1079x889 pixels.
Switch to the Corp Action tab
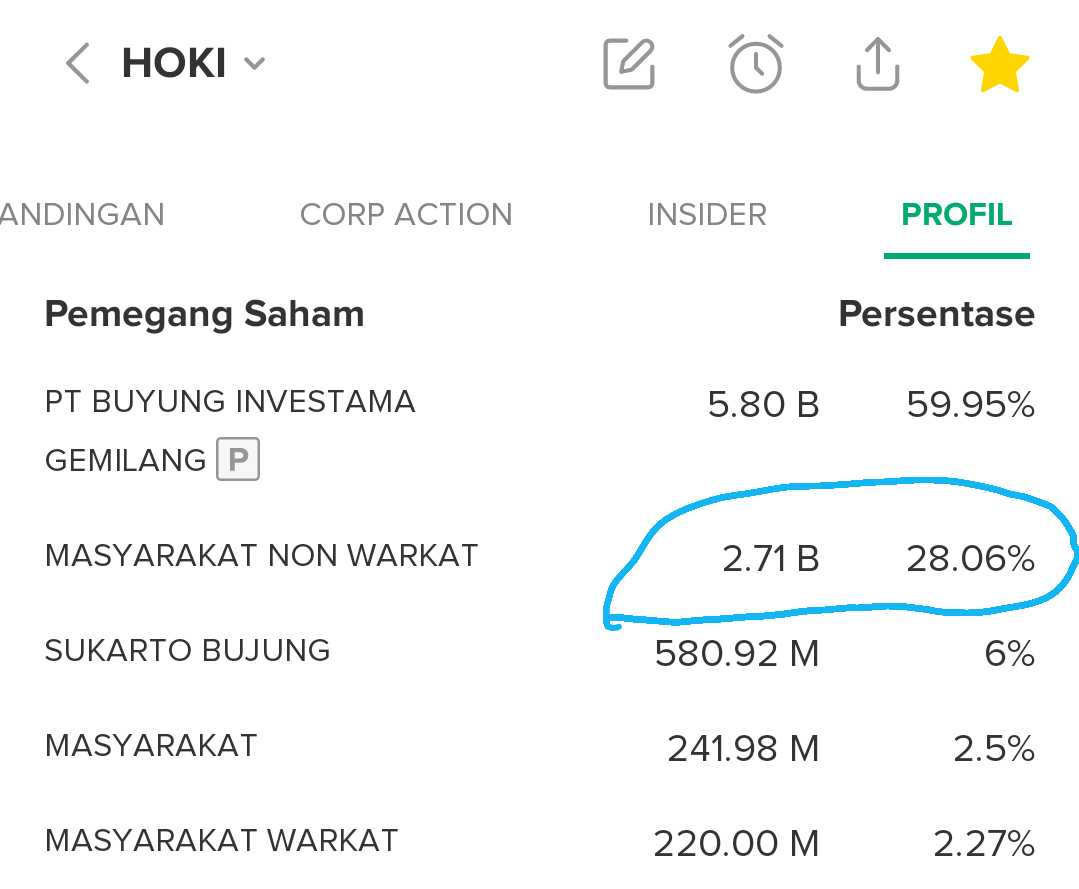tap(406, 215)
